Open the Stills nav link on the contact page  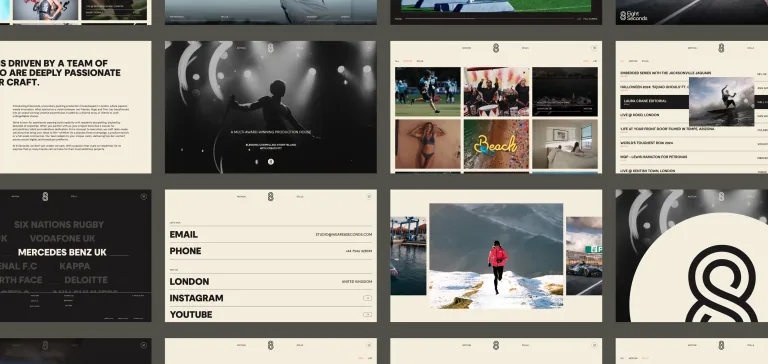coord(300,196)
